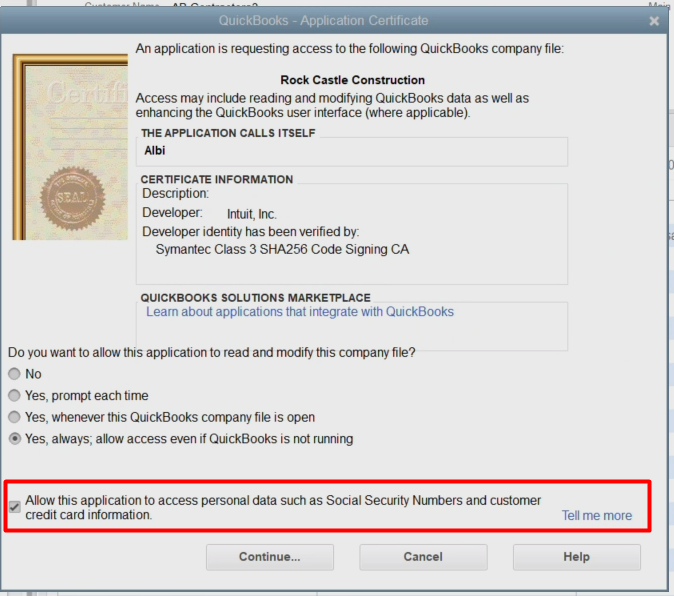The width and height of the screenshot is (674, 596).
Task: Click the "Description:" label
Action: [175, 193]
